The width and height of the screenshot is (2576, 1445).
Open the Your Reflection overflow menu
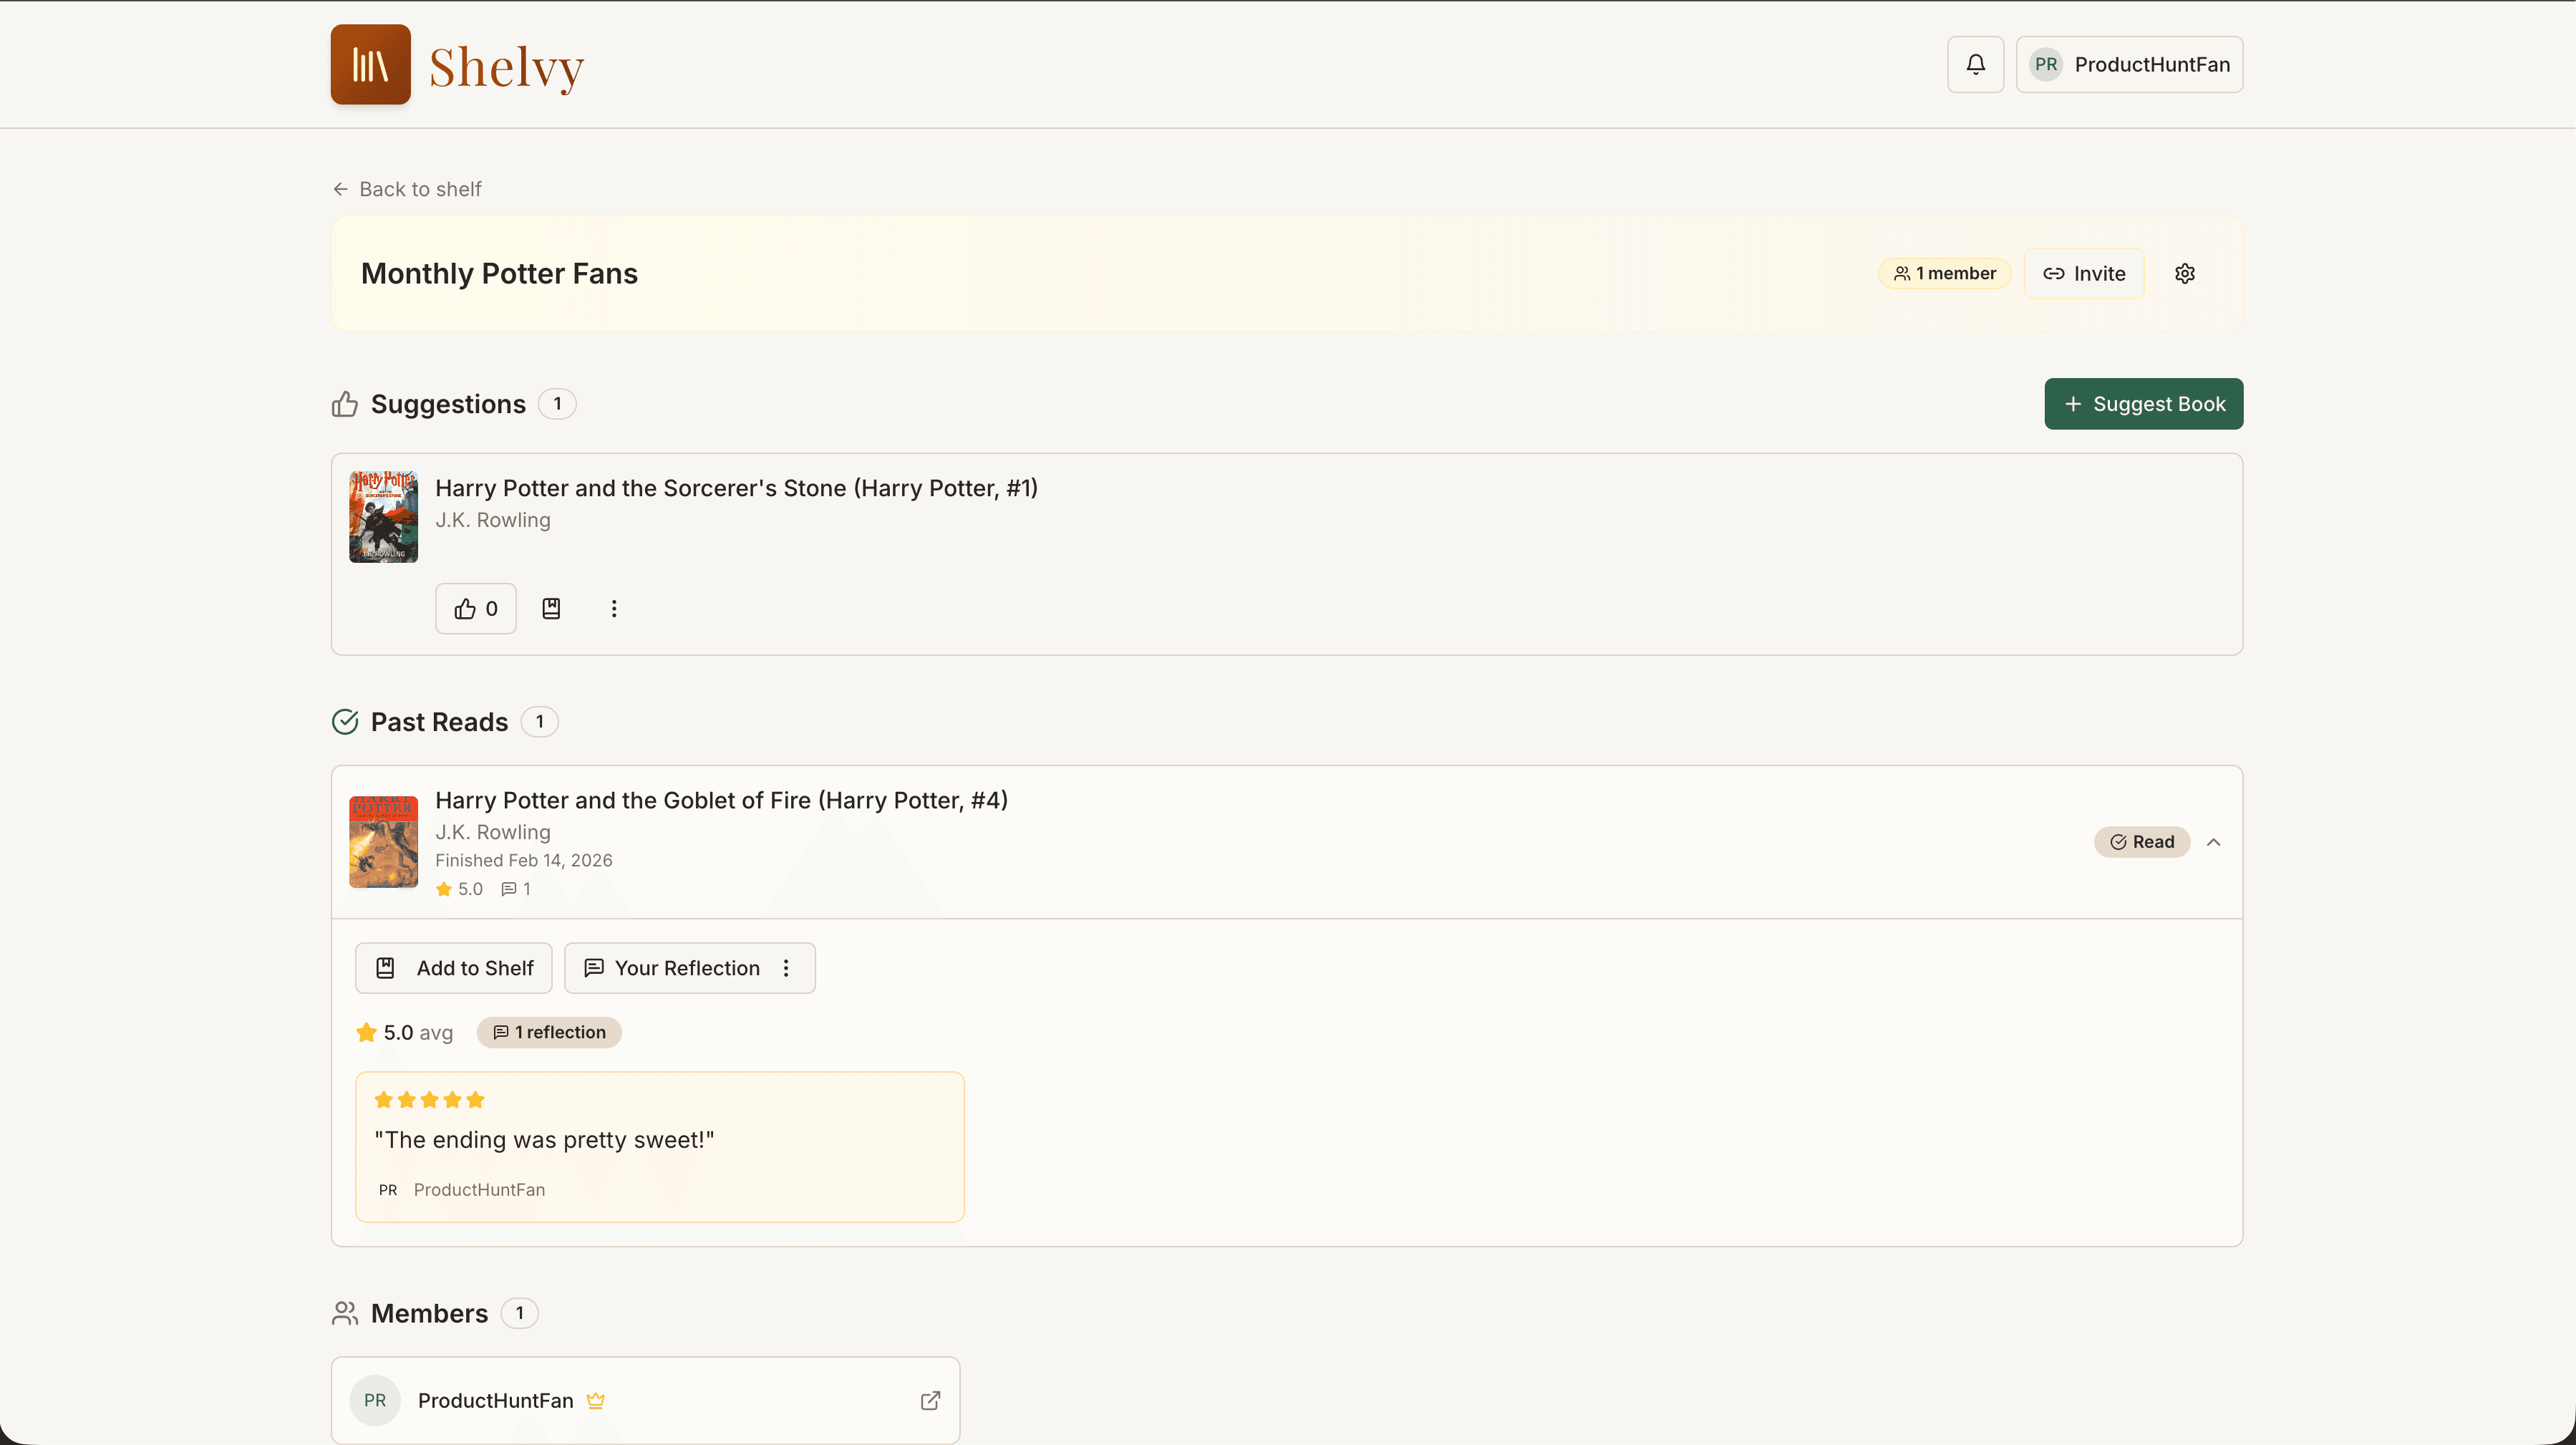[786, 967]
